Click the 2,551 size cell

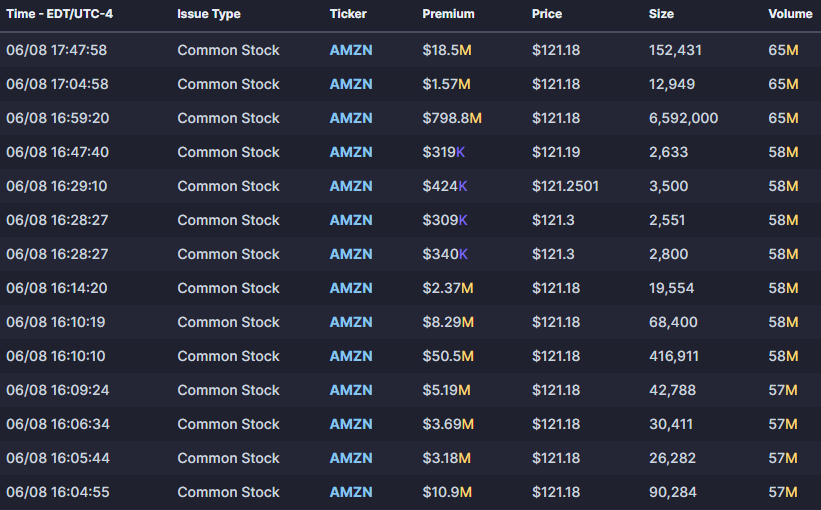pos(667,220)
